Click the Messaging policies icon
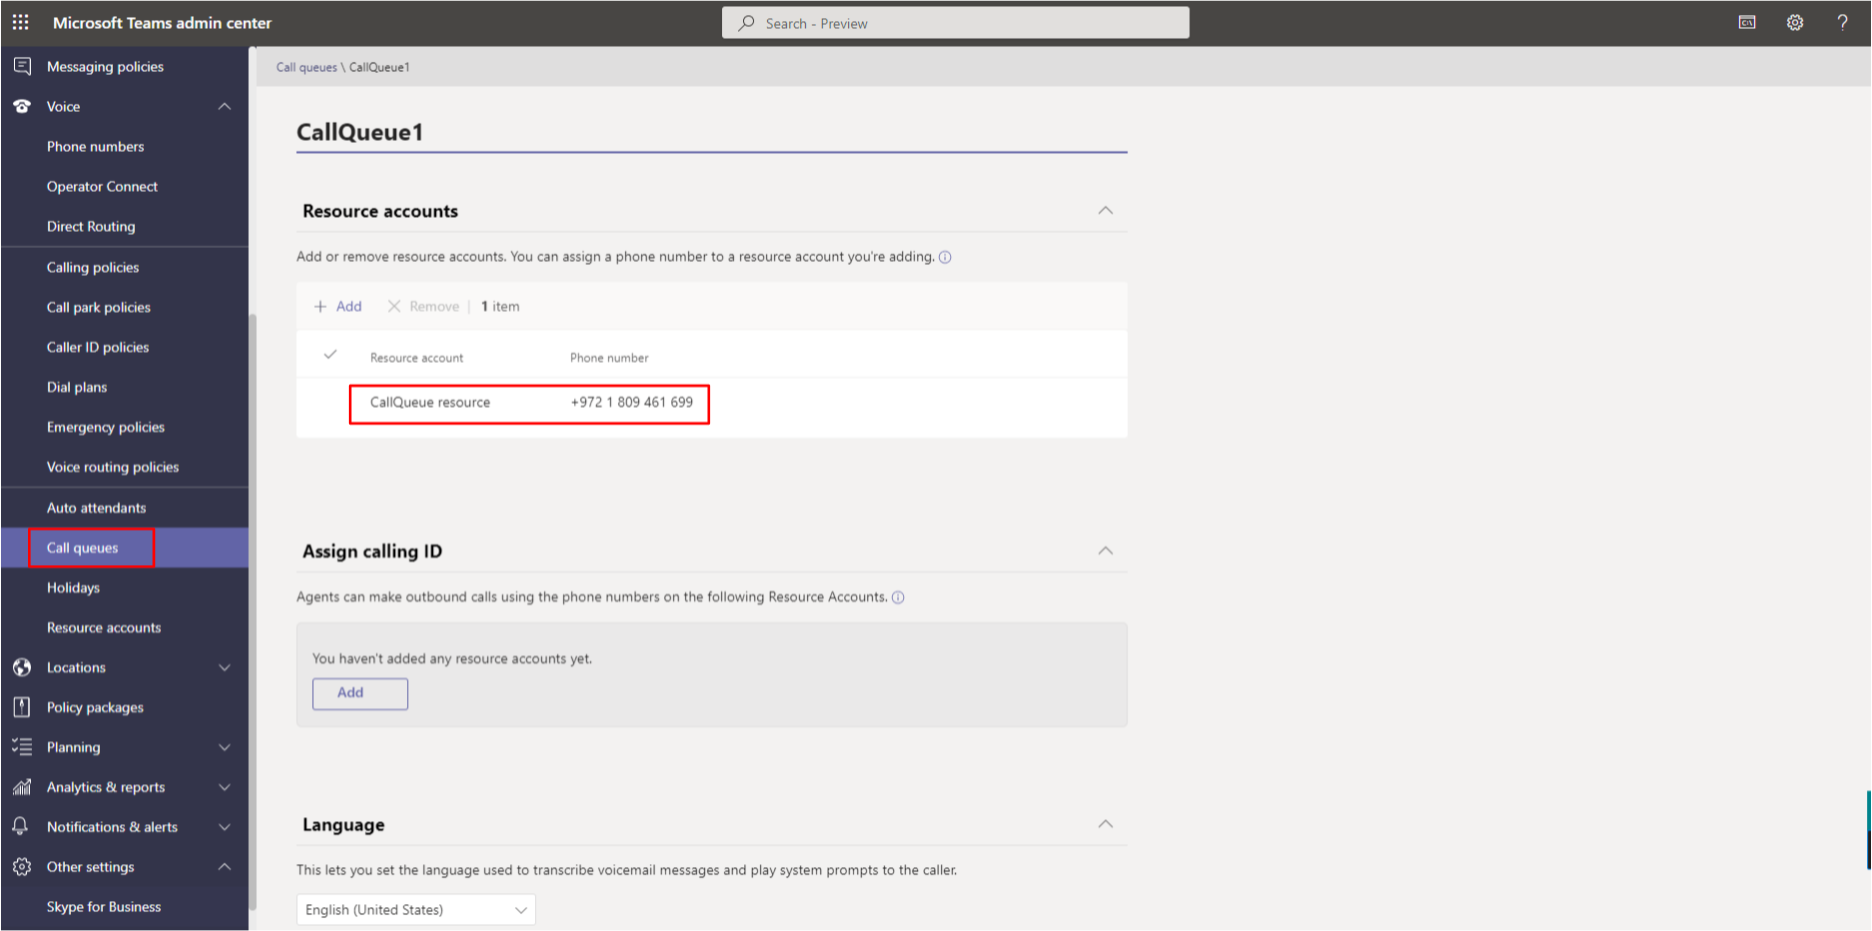Screen dimensions: 1872x931 tap(22, 66)
